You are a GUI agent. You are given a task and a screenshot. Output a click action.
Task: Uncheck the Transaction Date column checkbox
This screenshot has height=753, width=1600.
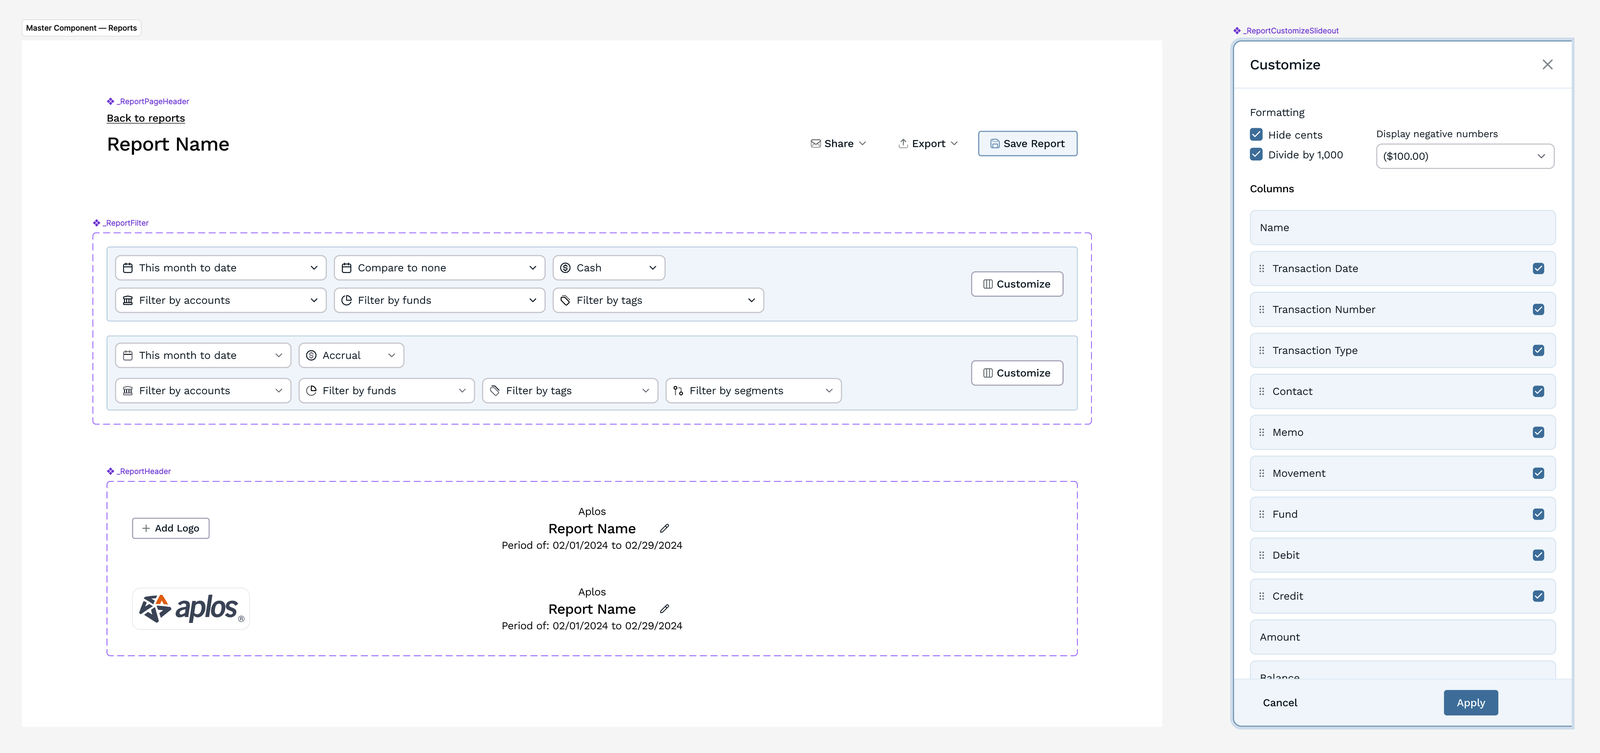click(1538, 269)
